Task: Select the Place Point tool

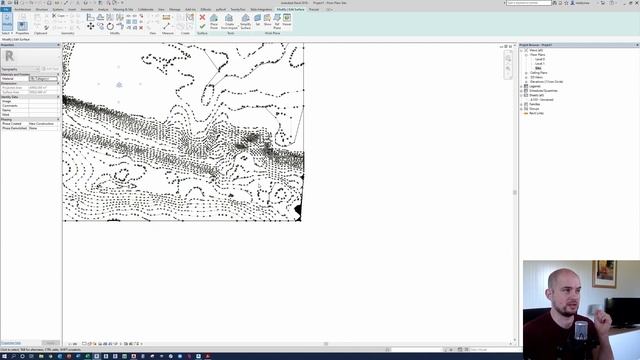Action: point(214,21)
